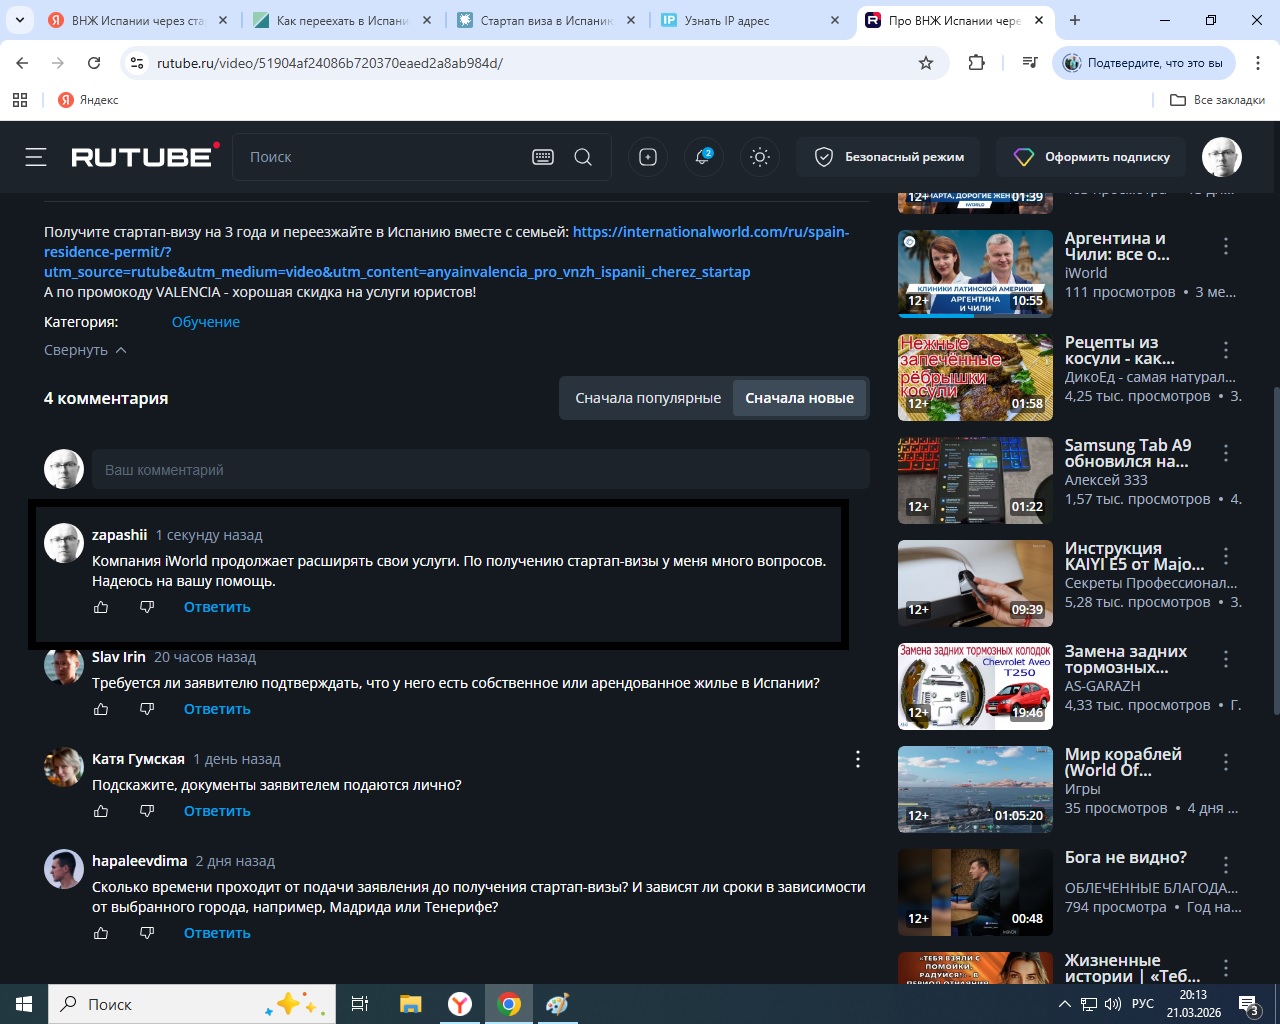Screen dimensions: 1280x1024
Task: Open the Rutube hamburger side menu
Action: 36,157
